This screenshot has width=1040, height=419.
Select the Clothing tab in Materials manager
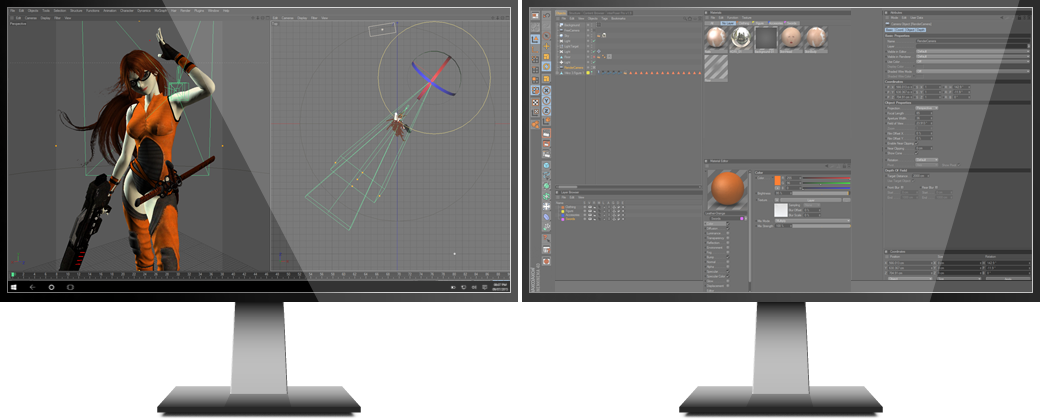click(x=744, y=23)
